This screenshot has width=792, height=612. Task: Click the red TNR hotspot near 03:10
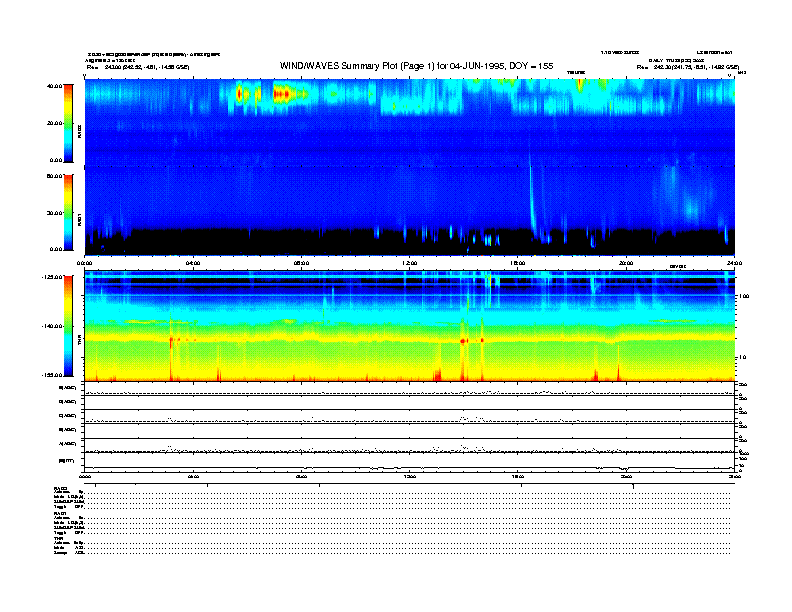[171, 341]
